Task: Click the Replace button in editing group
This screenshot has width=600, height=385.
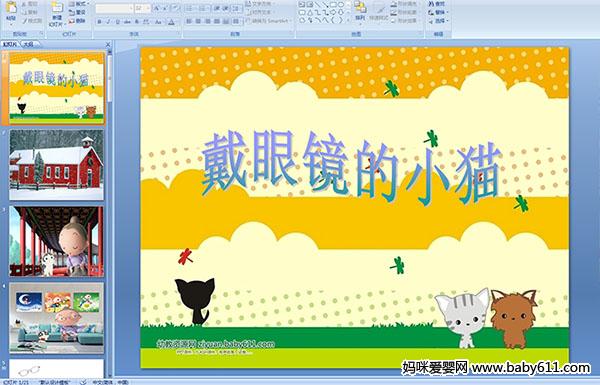Action: [437, 12]
